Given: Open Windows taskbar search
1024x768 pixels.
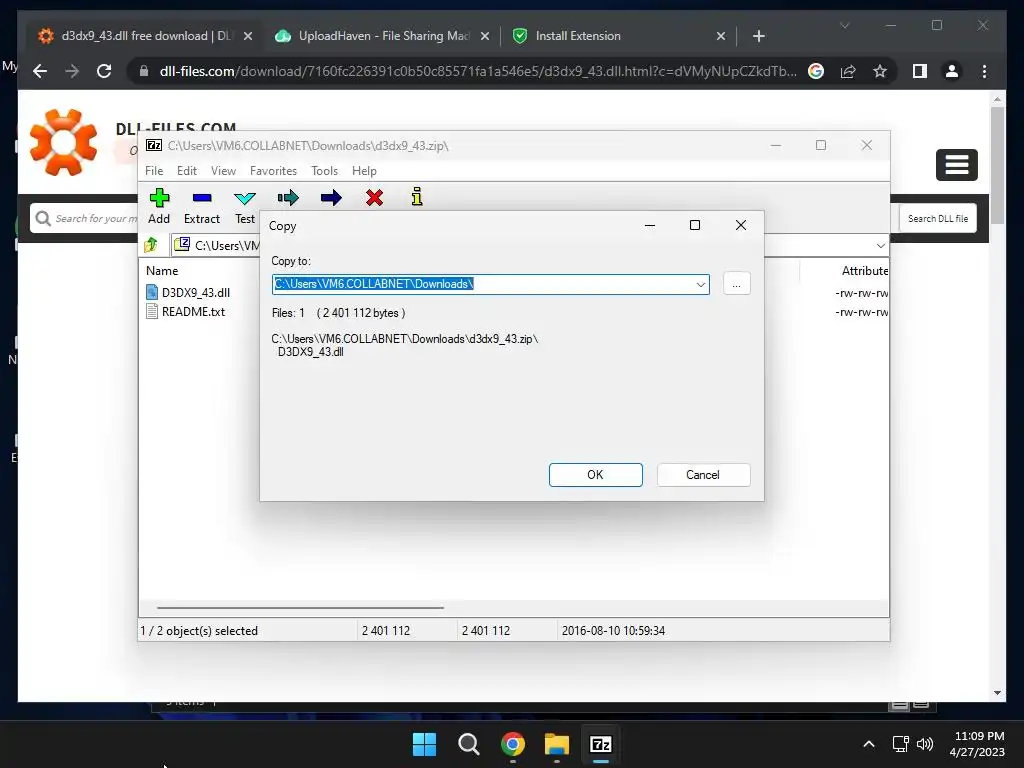Looking at the screenshot, I should coord(468,744).
